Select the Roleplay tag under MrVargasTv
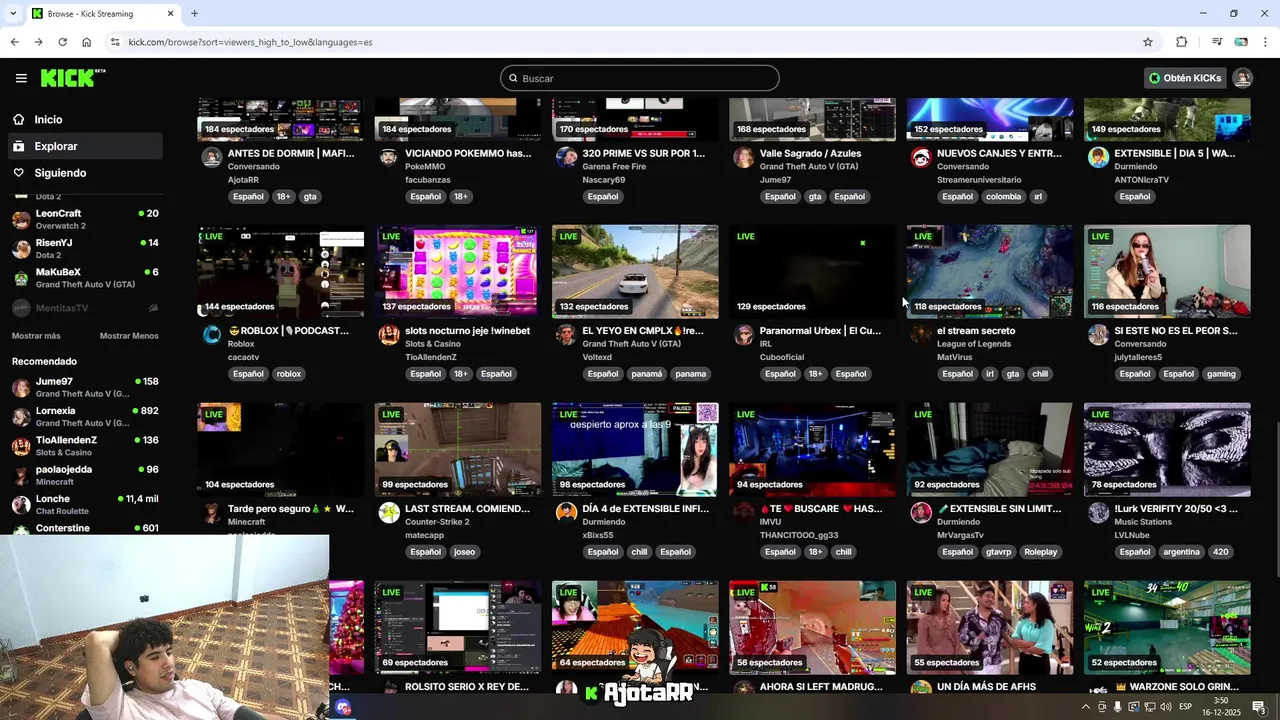 (1040, 552)
